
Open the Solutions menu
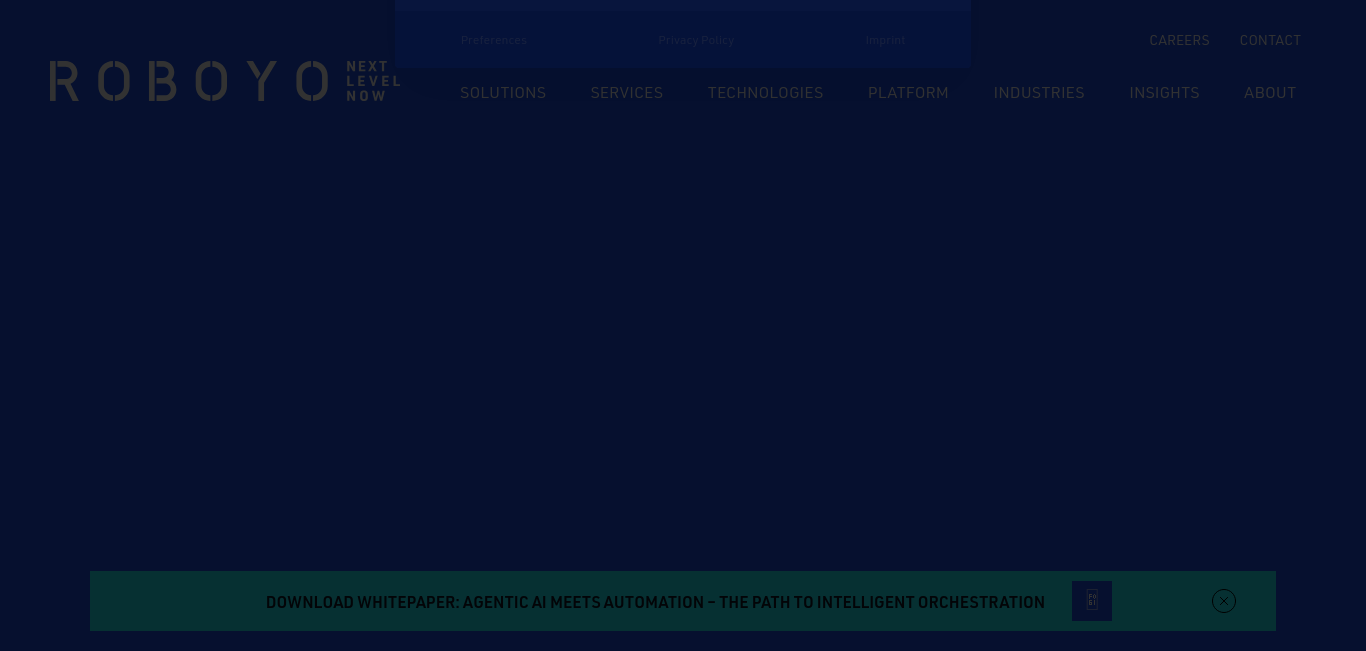tap(503, 93)
